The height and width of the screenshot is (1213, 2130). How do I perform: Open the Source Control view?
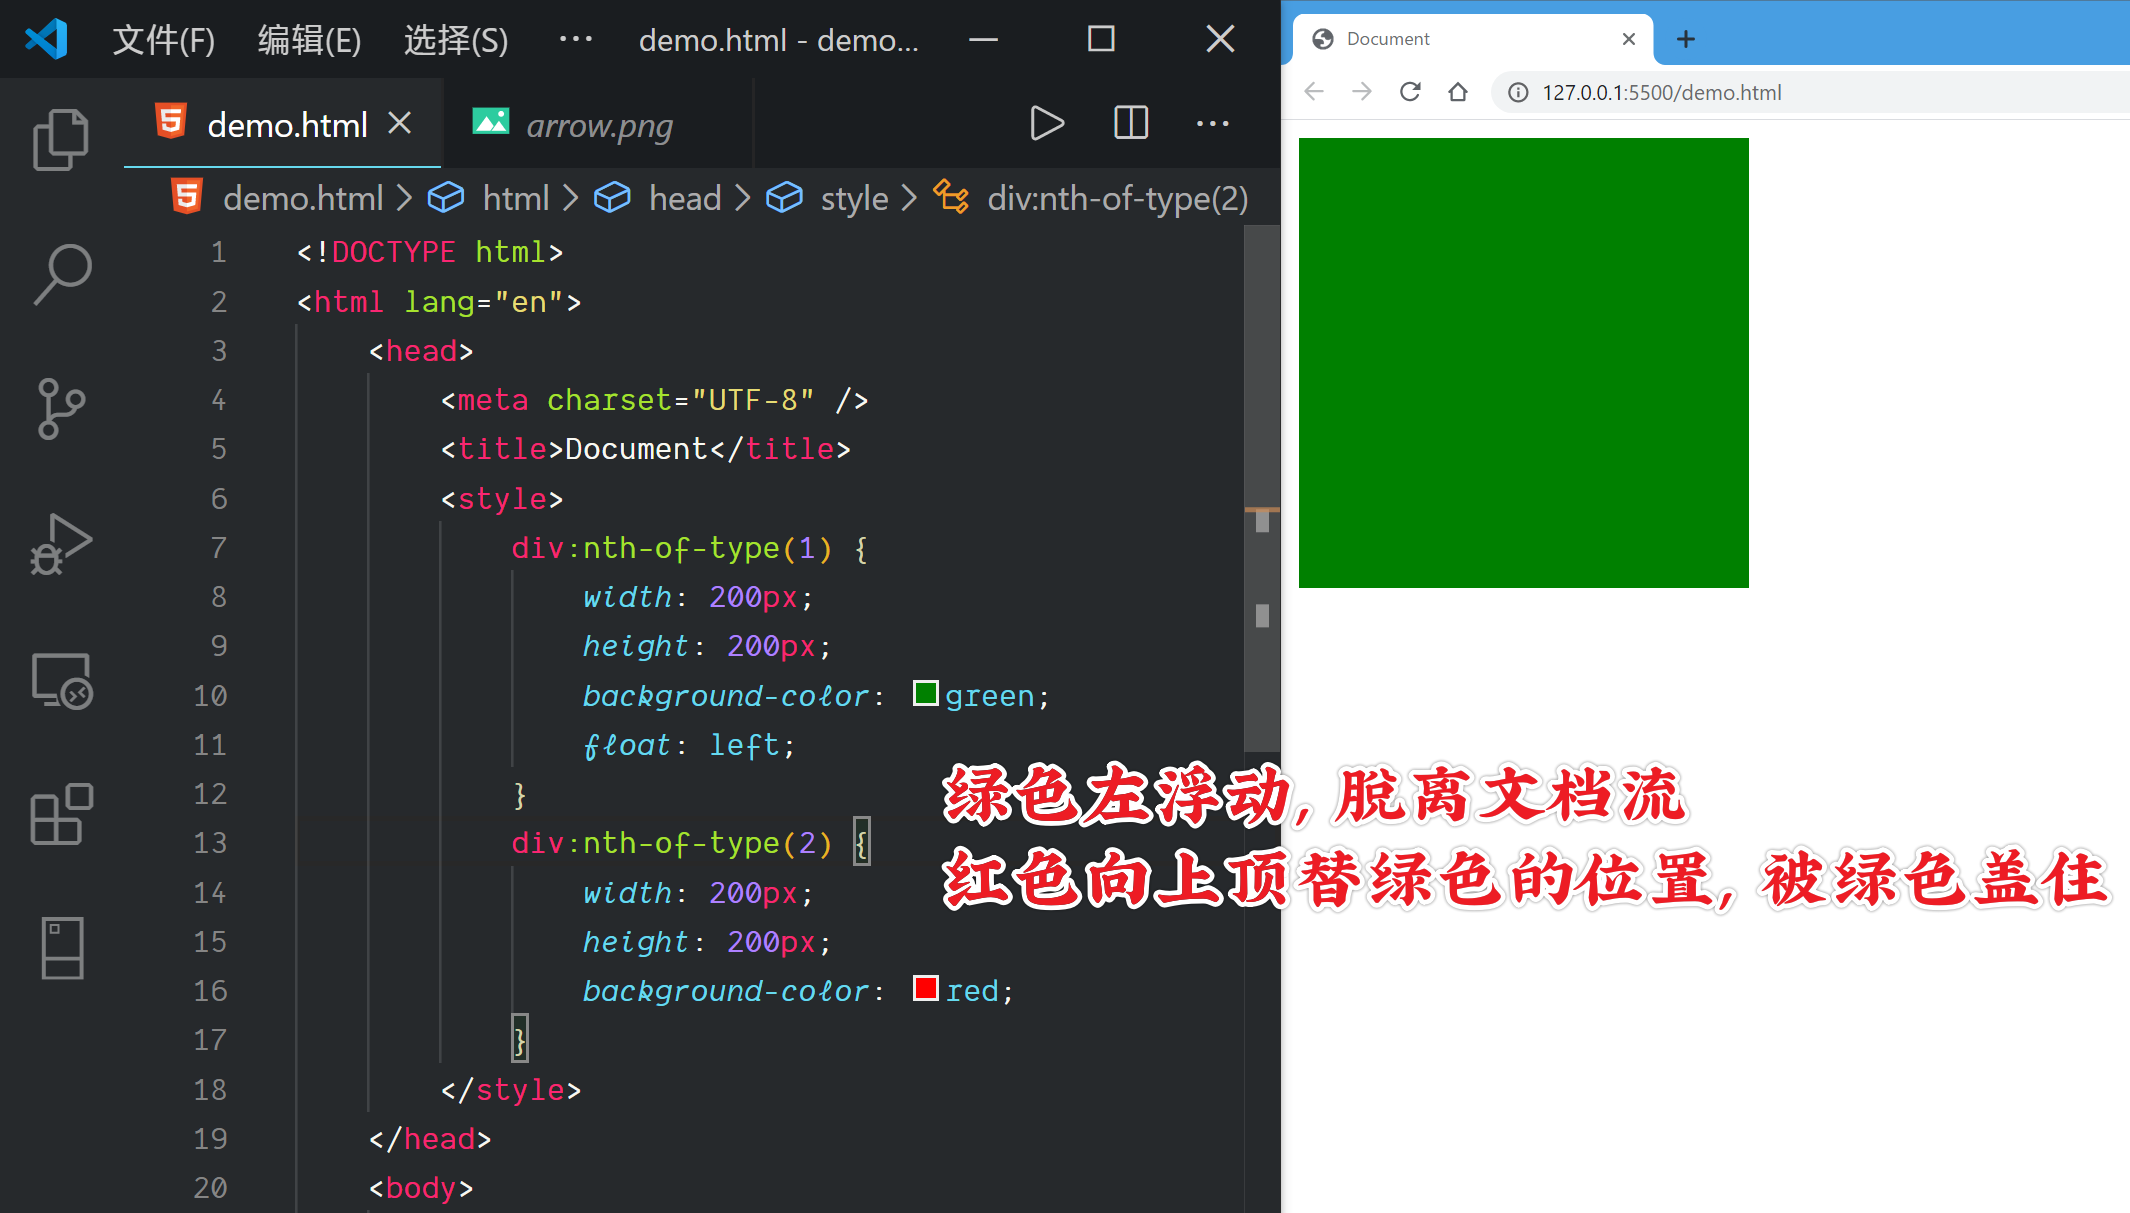click(61, 408)
